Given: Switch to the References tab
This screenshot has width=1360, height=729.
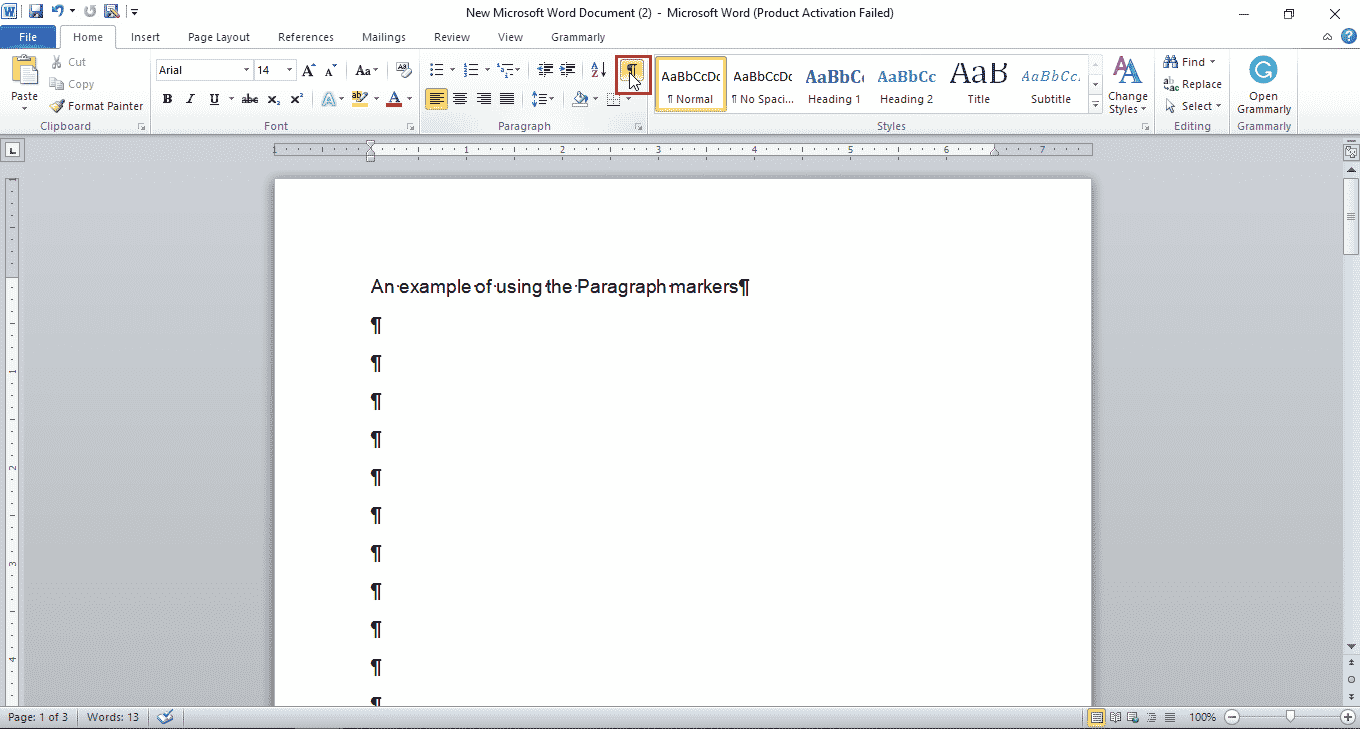Looking at the screenshot, I should [306, 37].
